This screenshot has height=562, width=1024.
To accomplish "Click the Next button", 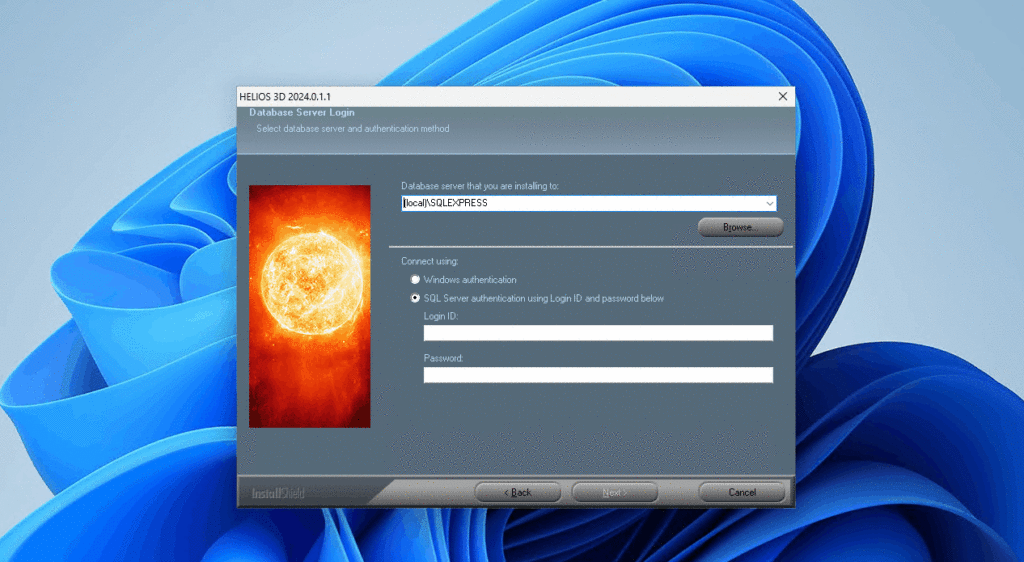I will point(615,492).
